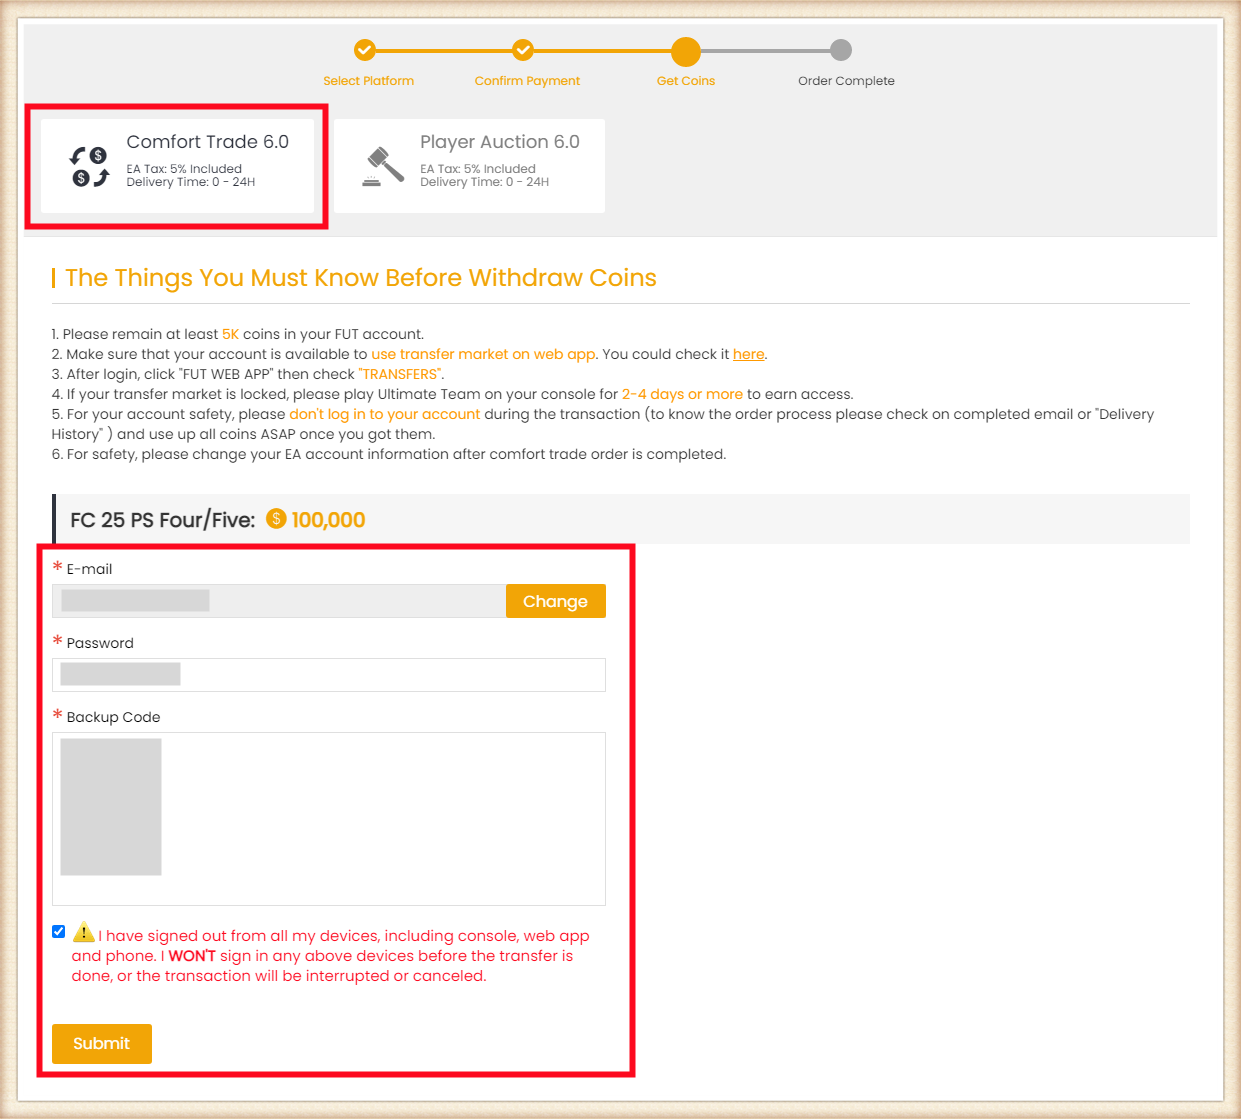Focus the Password input field
Viewport: 1241px width, 1119px height.
[329, 675]
